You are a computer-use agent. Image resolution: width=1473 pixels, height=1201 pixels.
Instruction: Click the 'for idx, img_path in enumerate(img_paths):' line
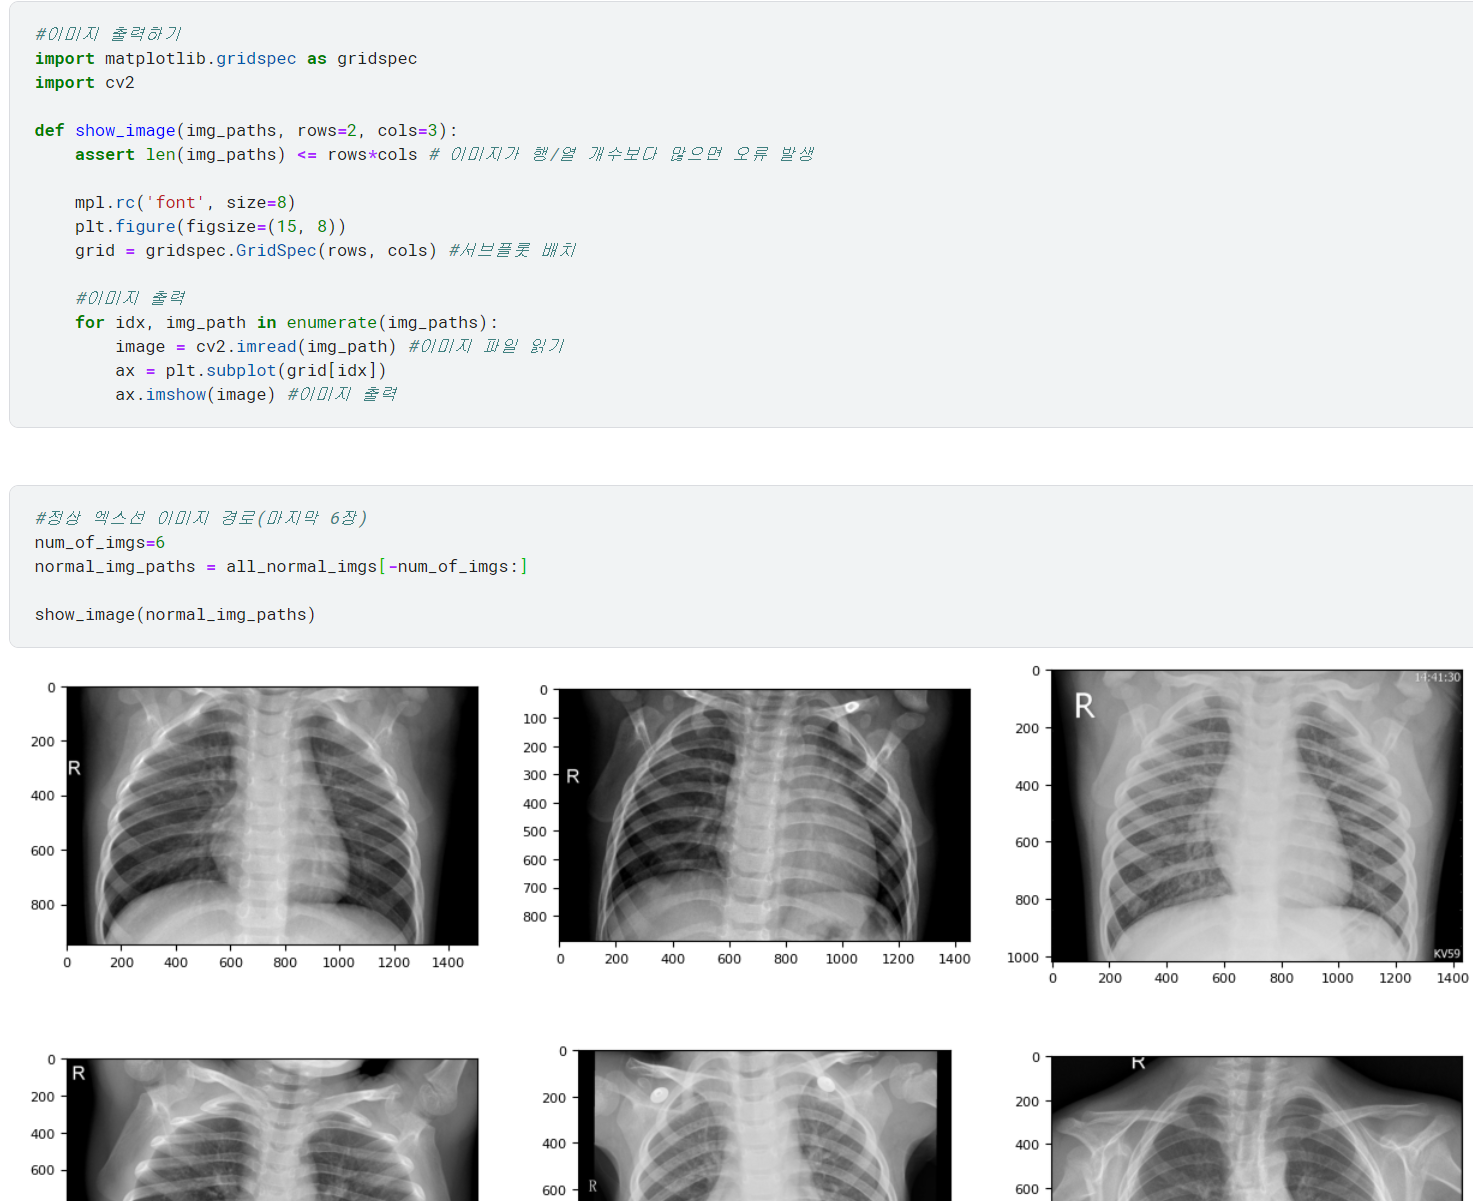click(286, 323)
